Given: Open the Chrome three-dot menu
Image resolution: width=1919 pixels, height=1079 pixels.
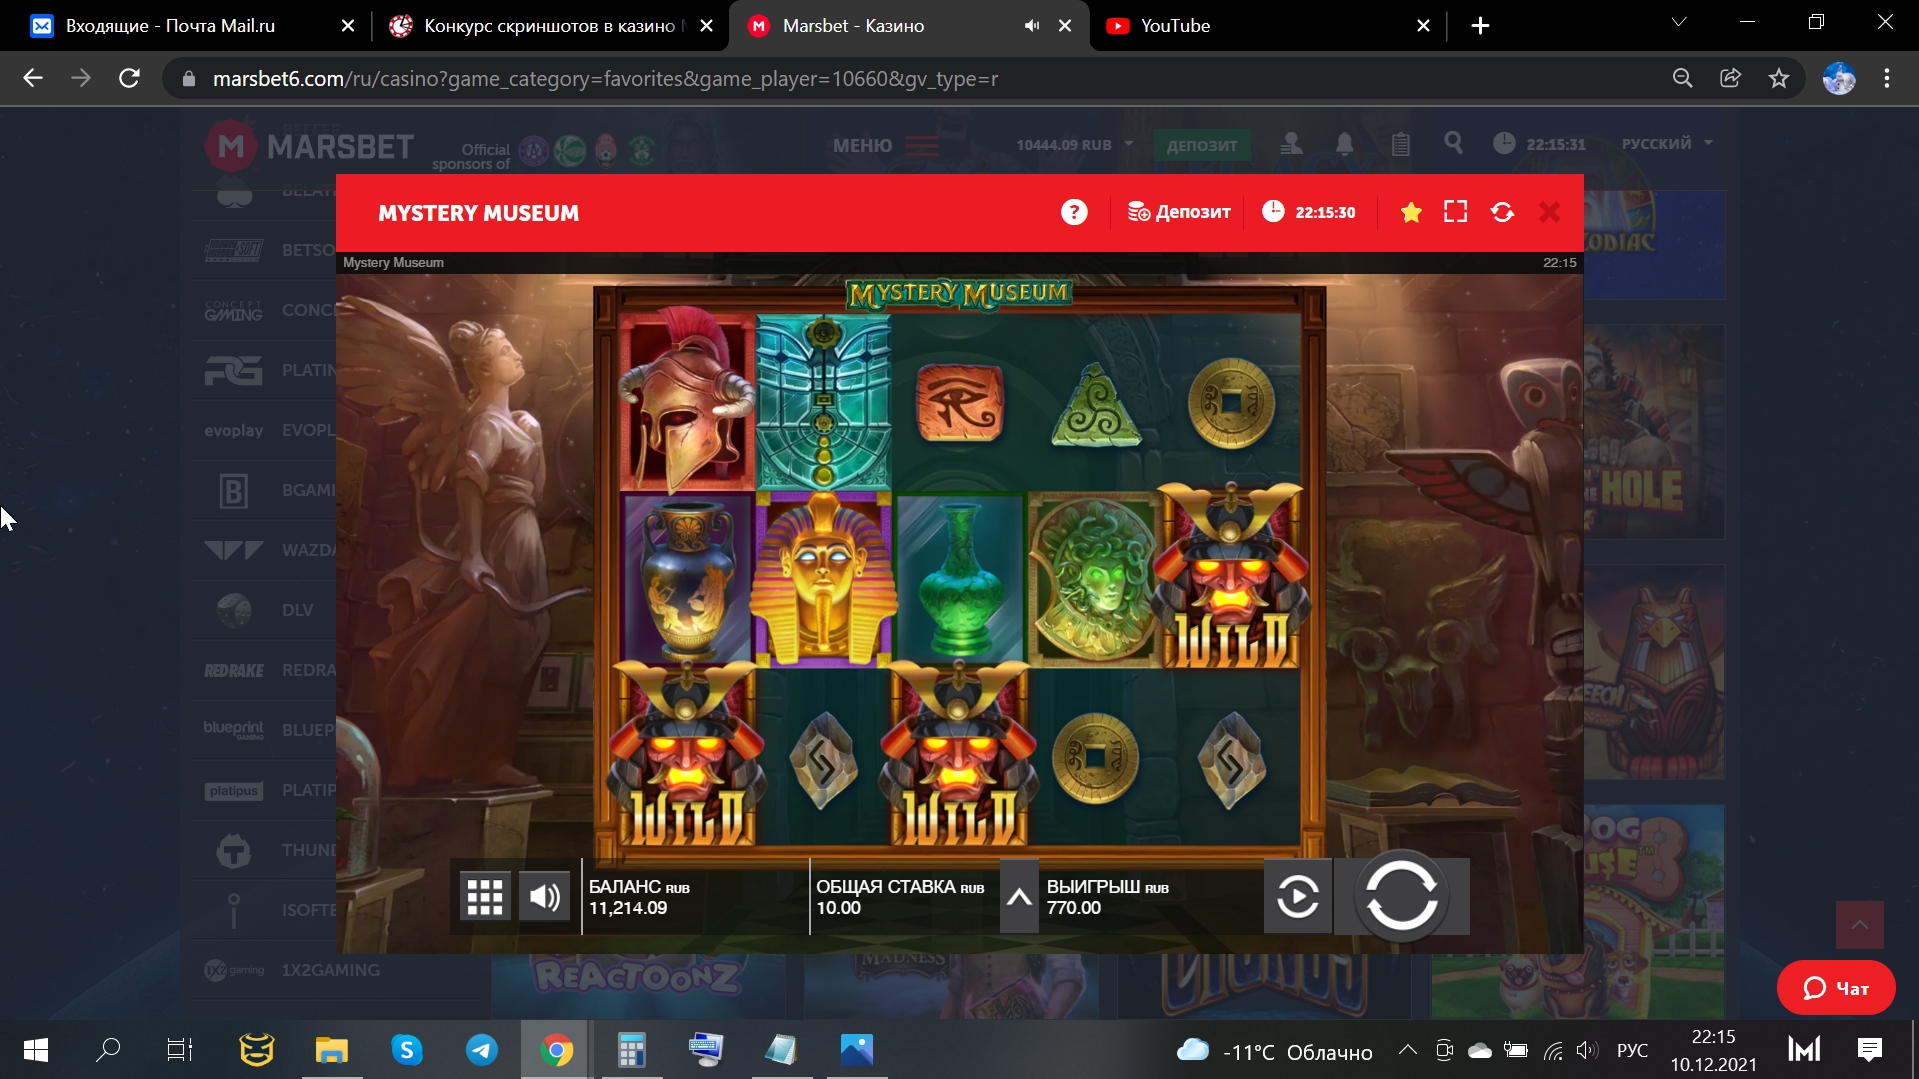Looking at the screenshot, I should pyautogui.click(x=1887, y=78).
